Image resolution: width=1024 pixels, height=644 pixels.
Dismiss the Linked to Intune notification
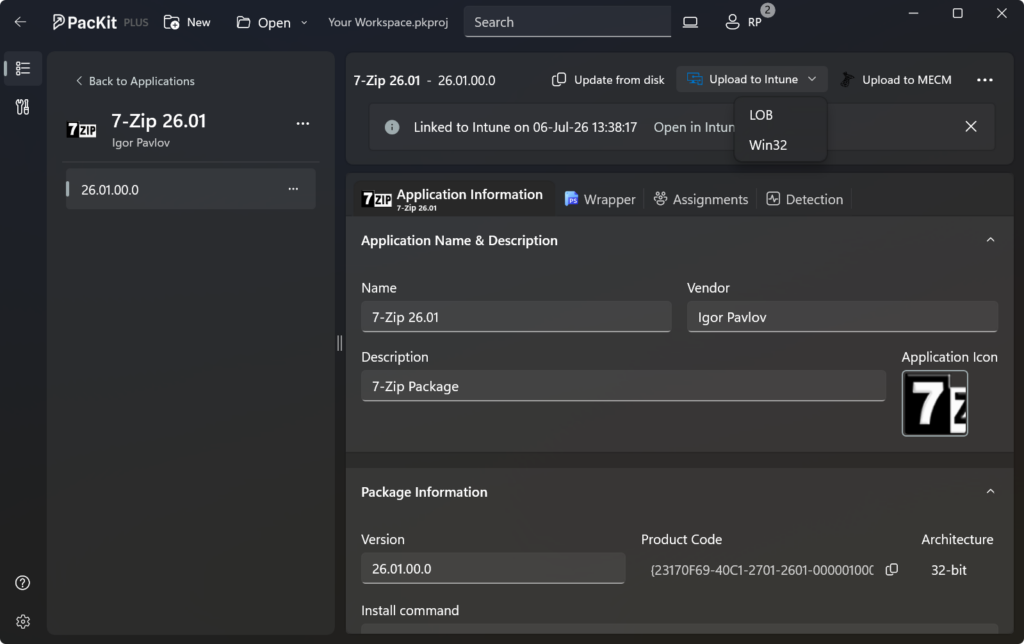pos(970,127)
